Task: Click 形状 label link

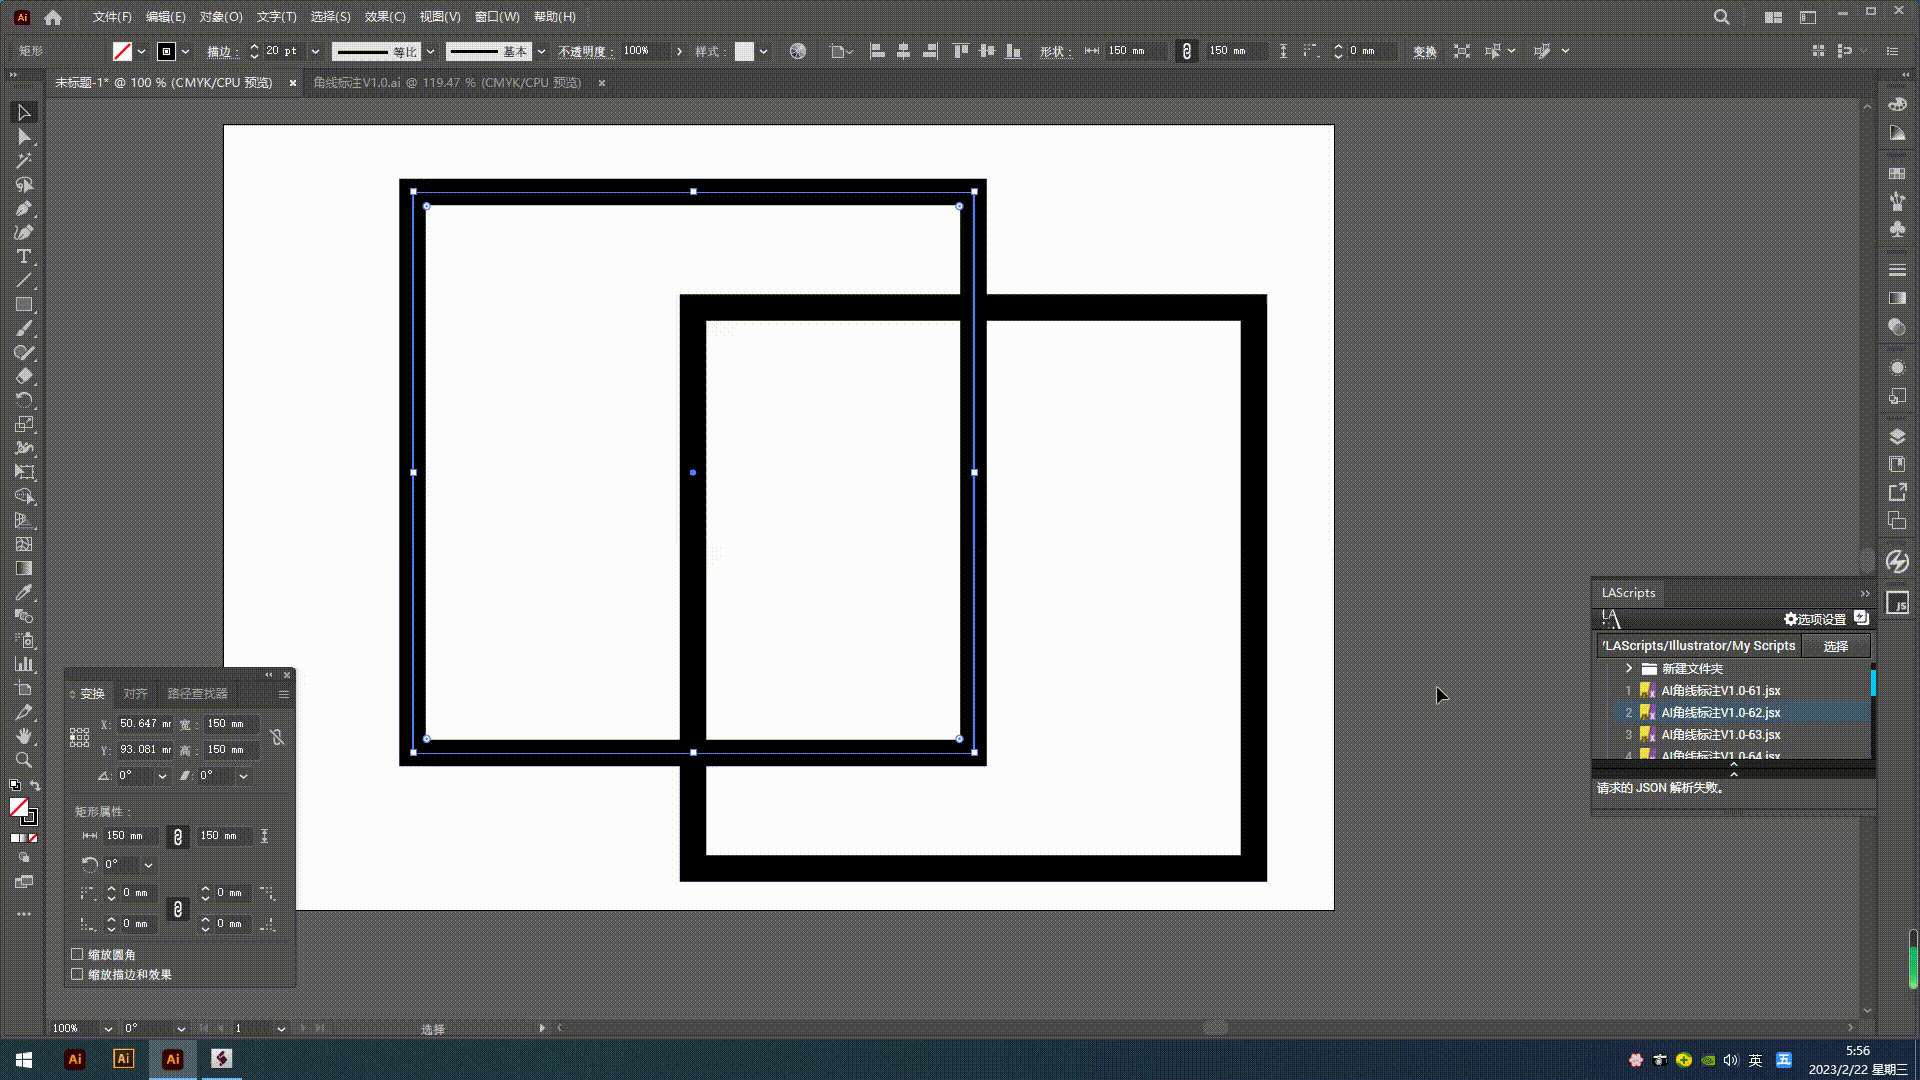Action: coord(1055,51)
